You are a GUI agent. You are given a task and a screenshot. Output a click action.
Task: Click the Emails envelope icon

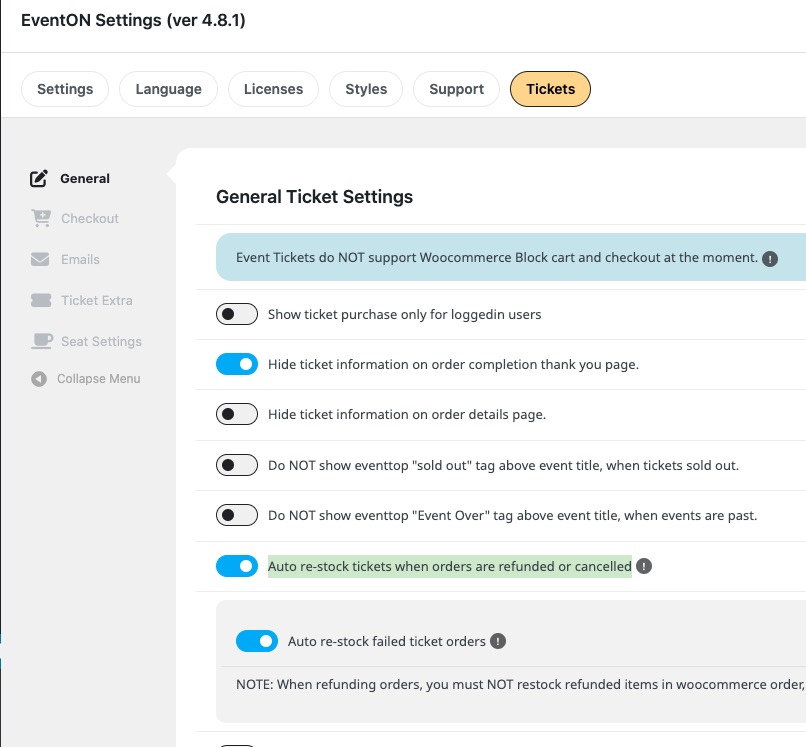[40, 259]
